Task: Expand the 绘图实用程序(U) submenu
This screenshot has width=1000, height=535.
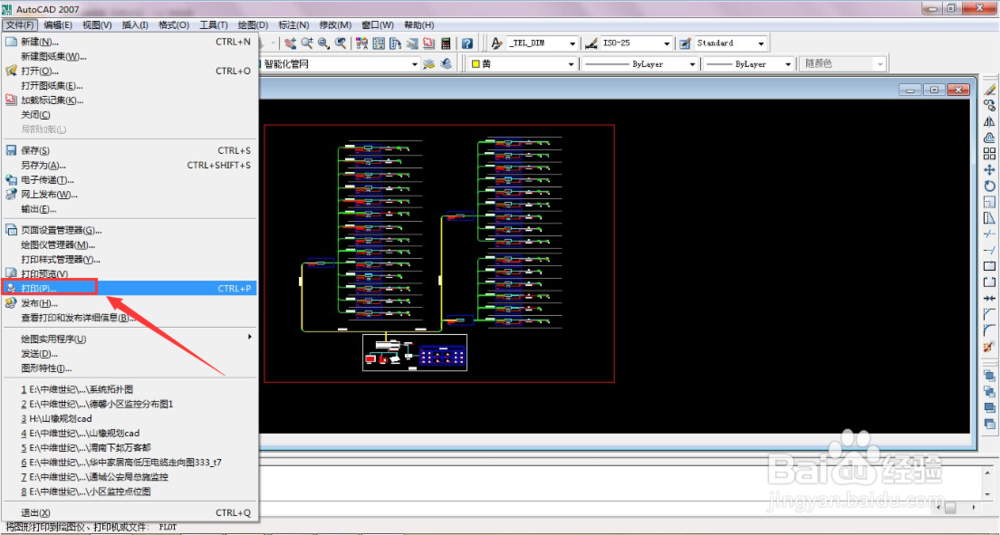Action: click(129, 339)
